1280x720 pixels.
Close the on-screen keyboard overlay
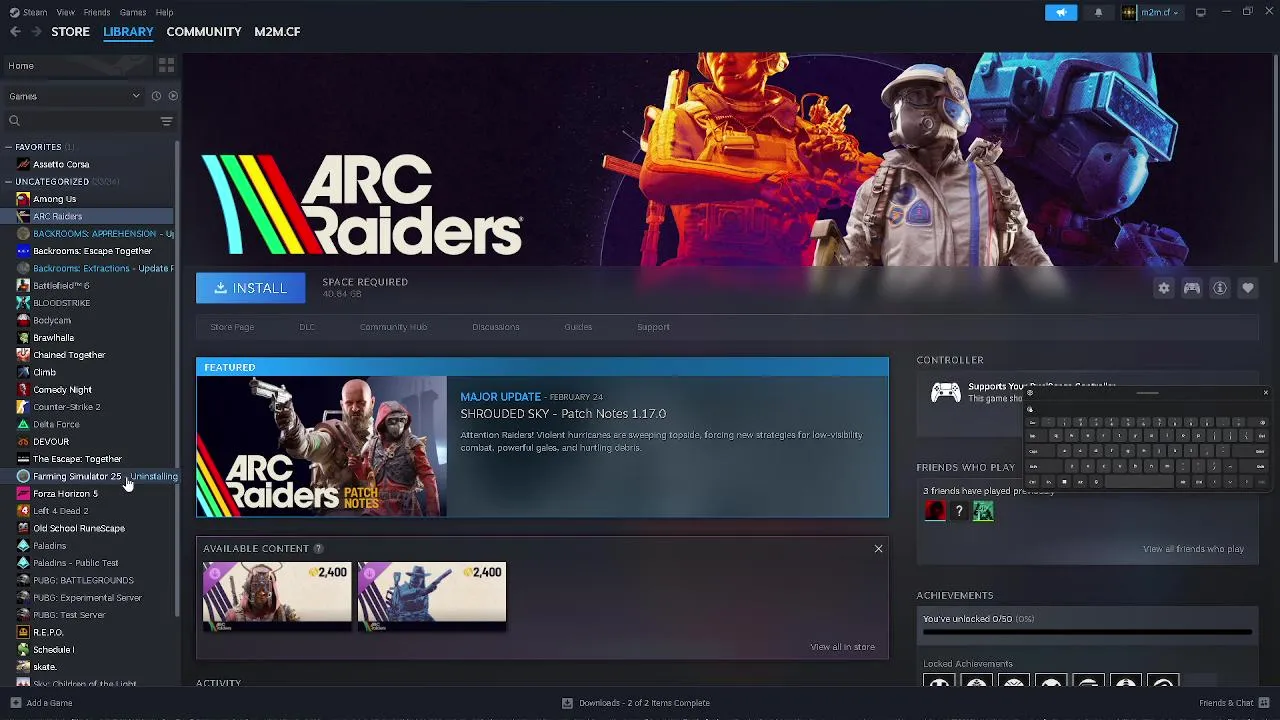pos(1265,393)
